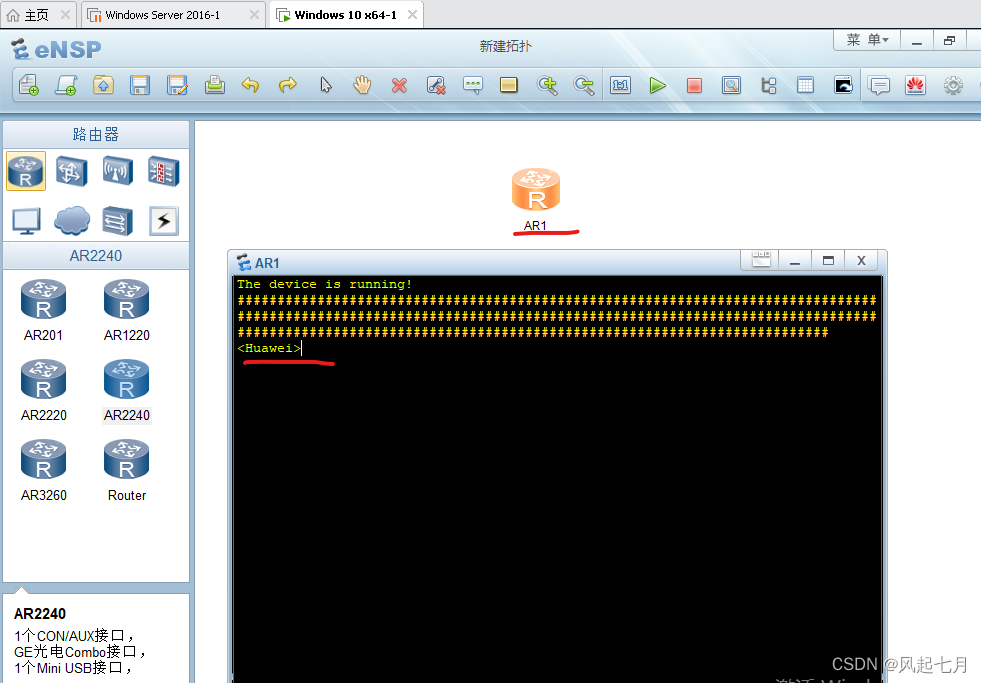Undo the last action

point(250,85)
